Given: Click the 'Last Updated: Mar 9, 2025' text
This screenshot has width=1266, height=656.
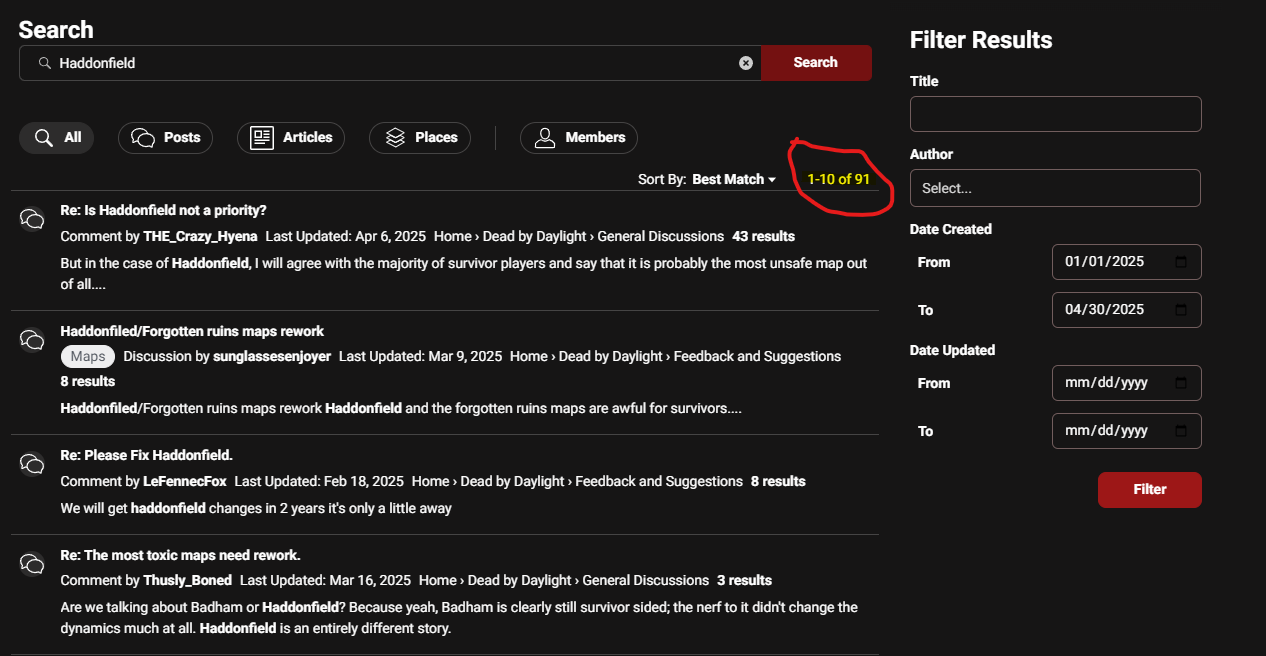Looking at the screenshot, I should 420,356.
